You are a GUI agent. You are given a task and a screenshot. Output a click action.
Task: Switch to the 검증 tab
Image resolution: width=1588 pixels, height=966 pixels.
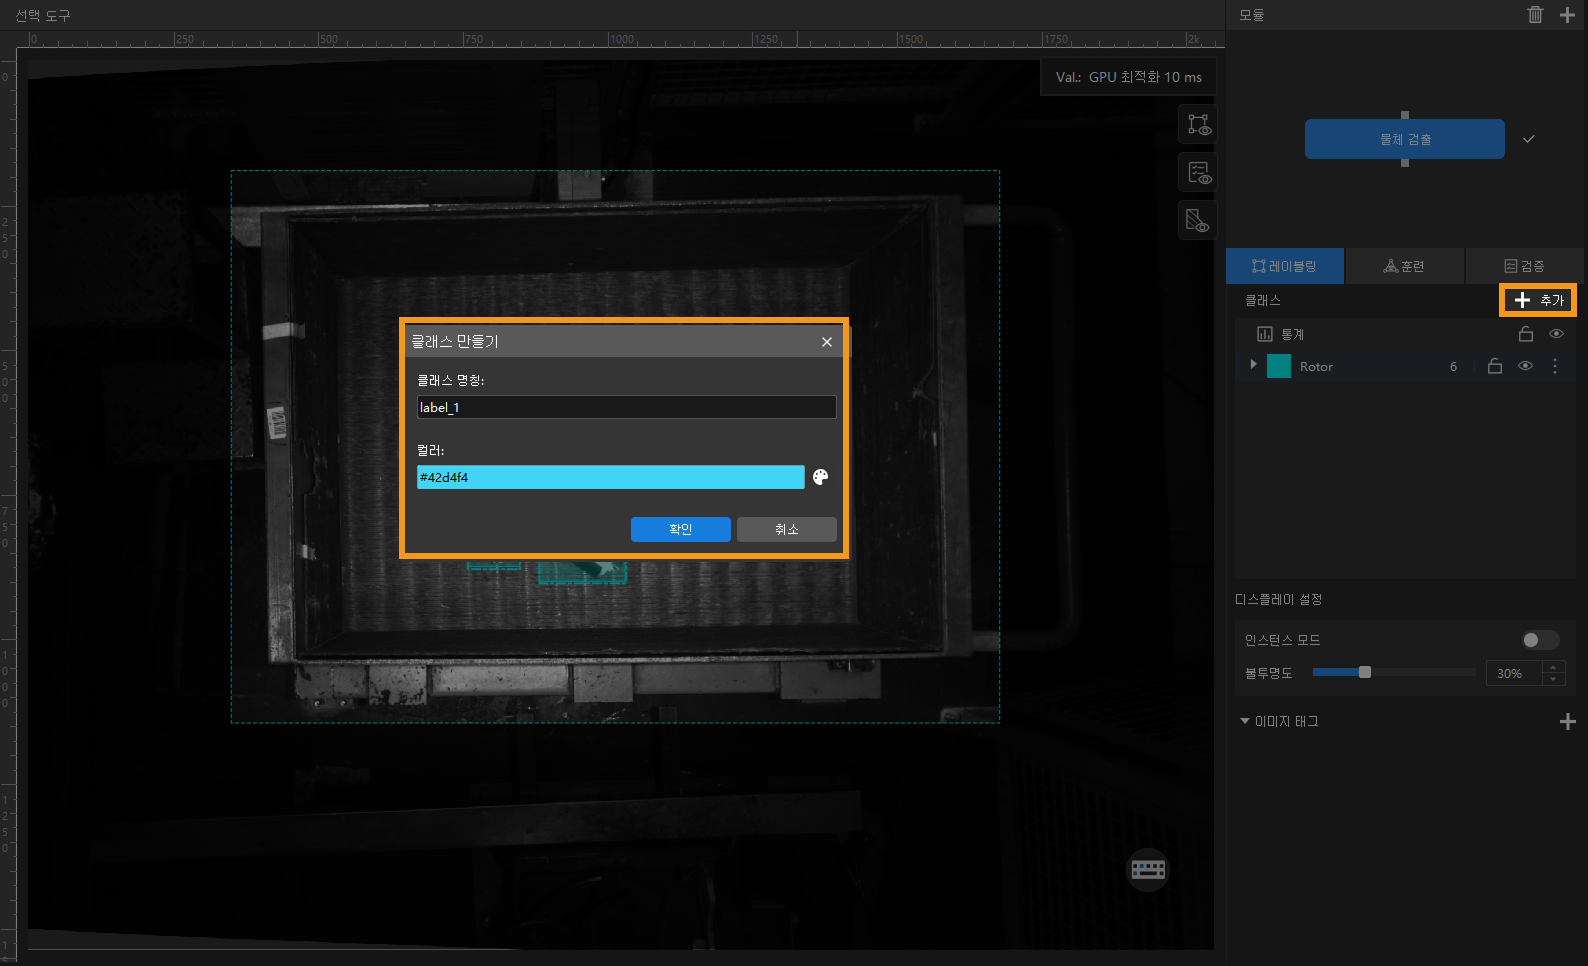(x=1524, y=266)
